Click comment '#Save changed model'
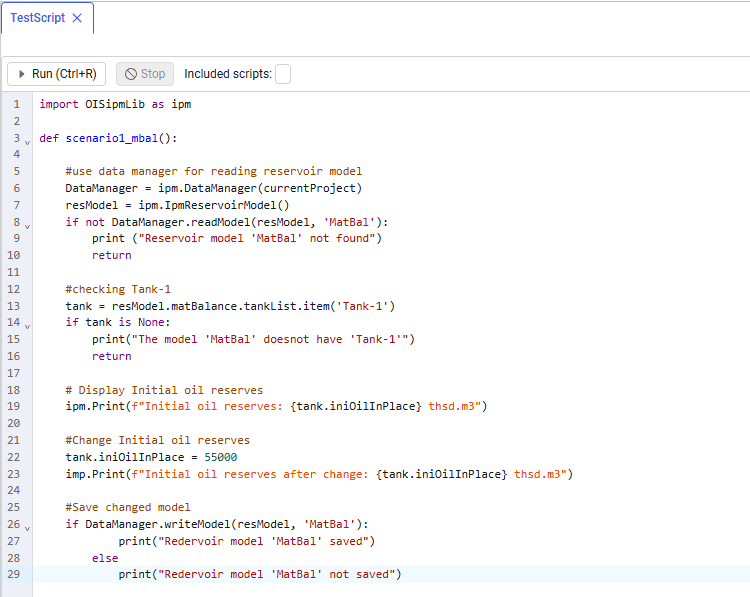The image size is (750, 597). (x=128, y=508)
